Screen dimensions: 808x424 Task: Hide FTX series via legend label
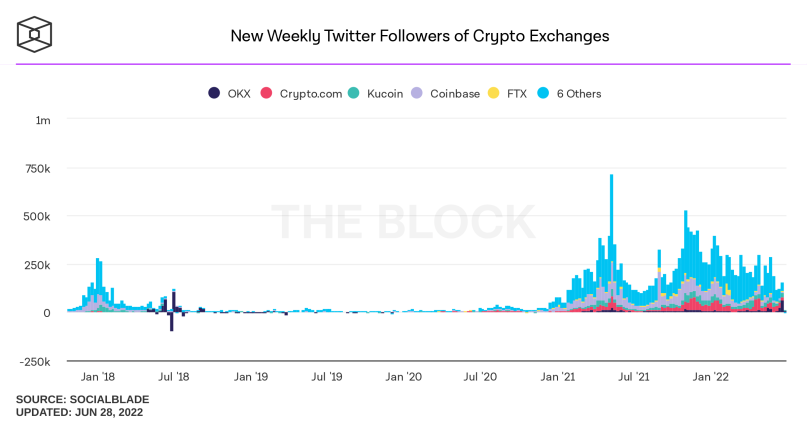(517, 94)
